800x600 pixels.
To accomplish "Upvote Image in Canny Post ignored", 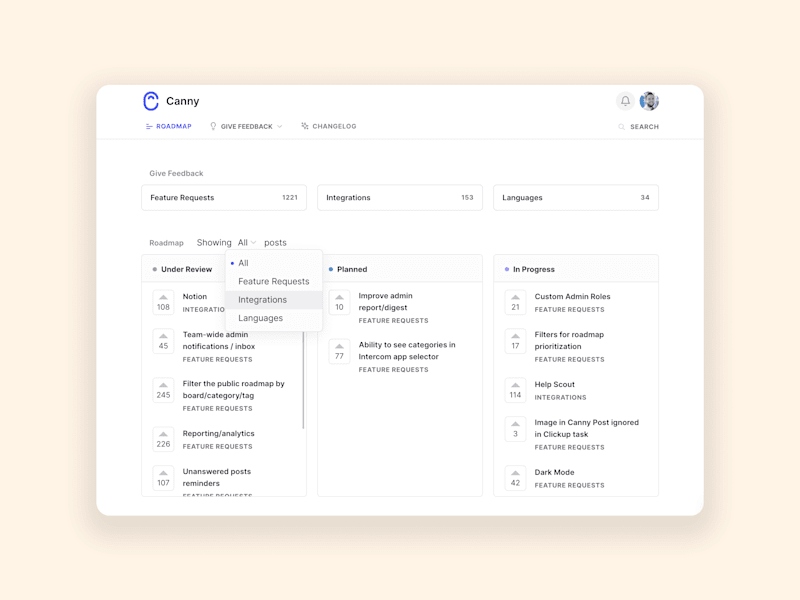I will 515,429.
